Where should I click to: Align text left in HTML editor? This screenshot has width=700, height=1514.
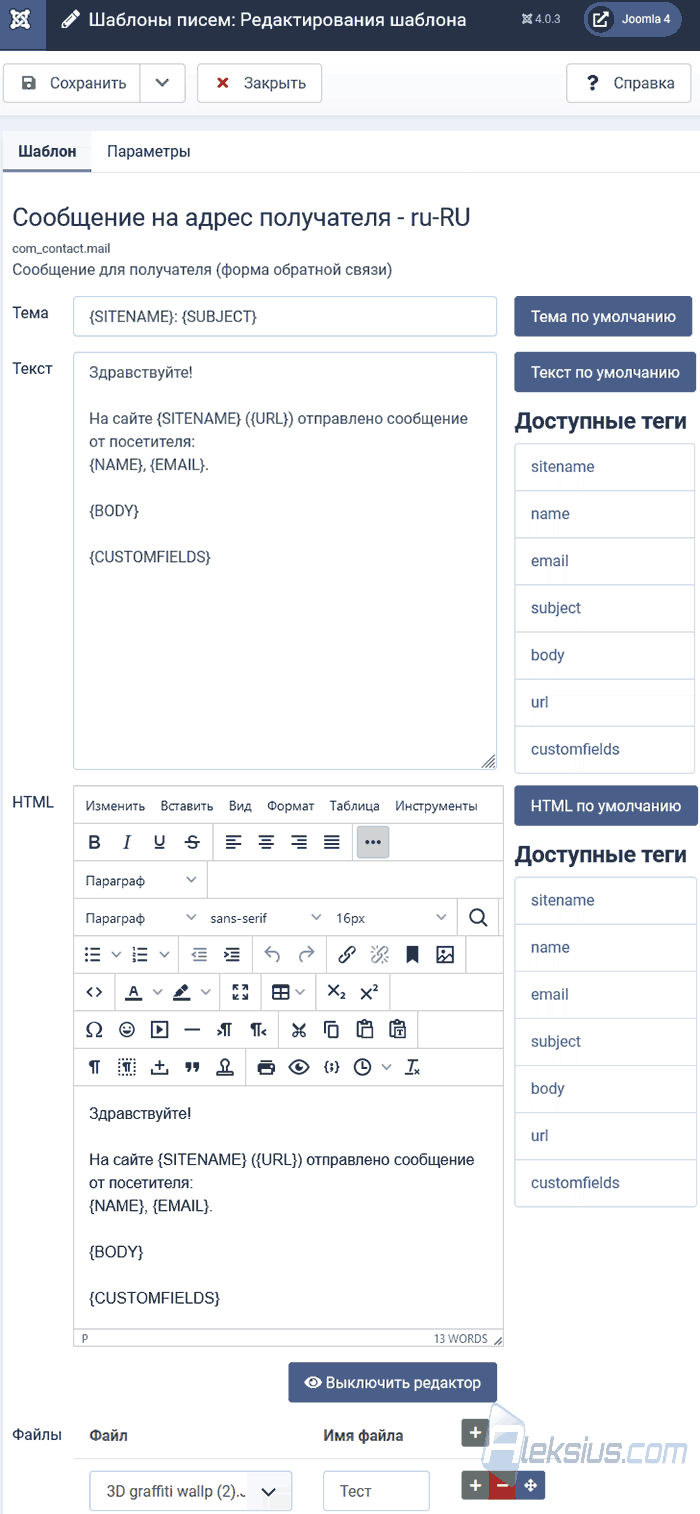233,842
